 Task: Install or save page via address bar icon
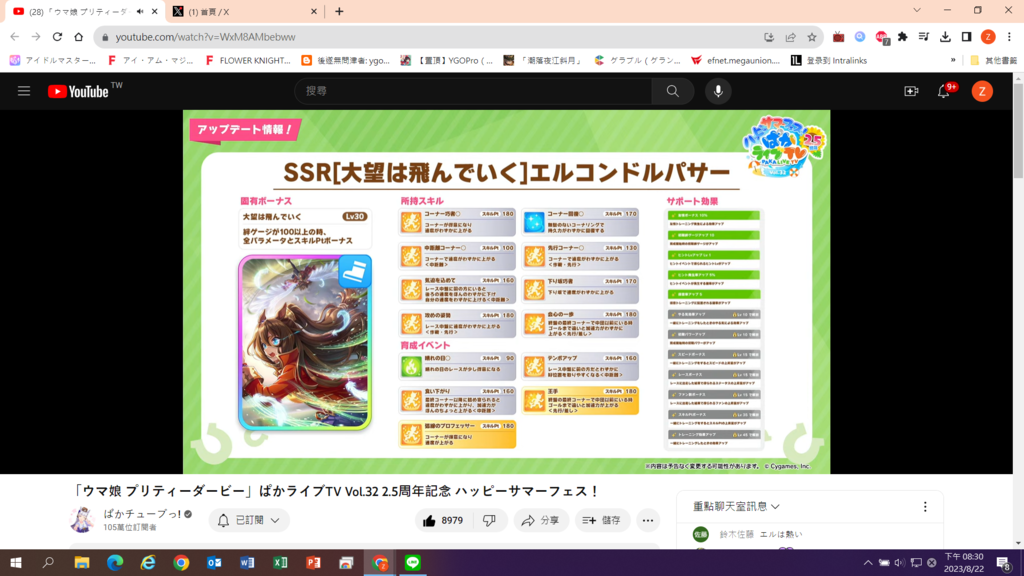pyautogui.click(x=769, y=37)
